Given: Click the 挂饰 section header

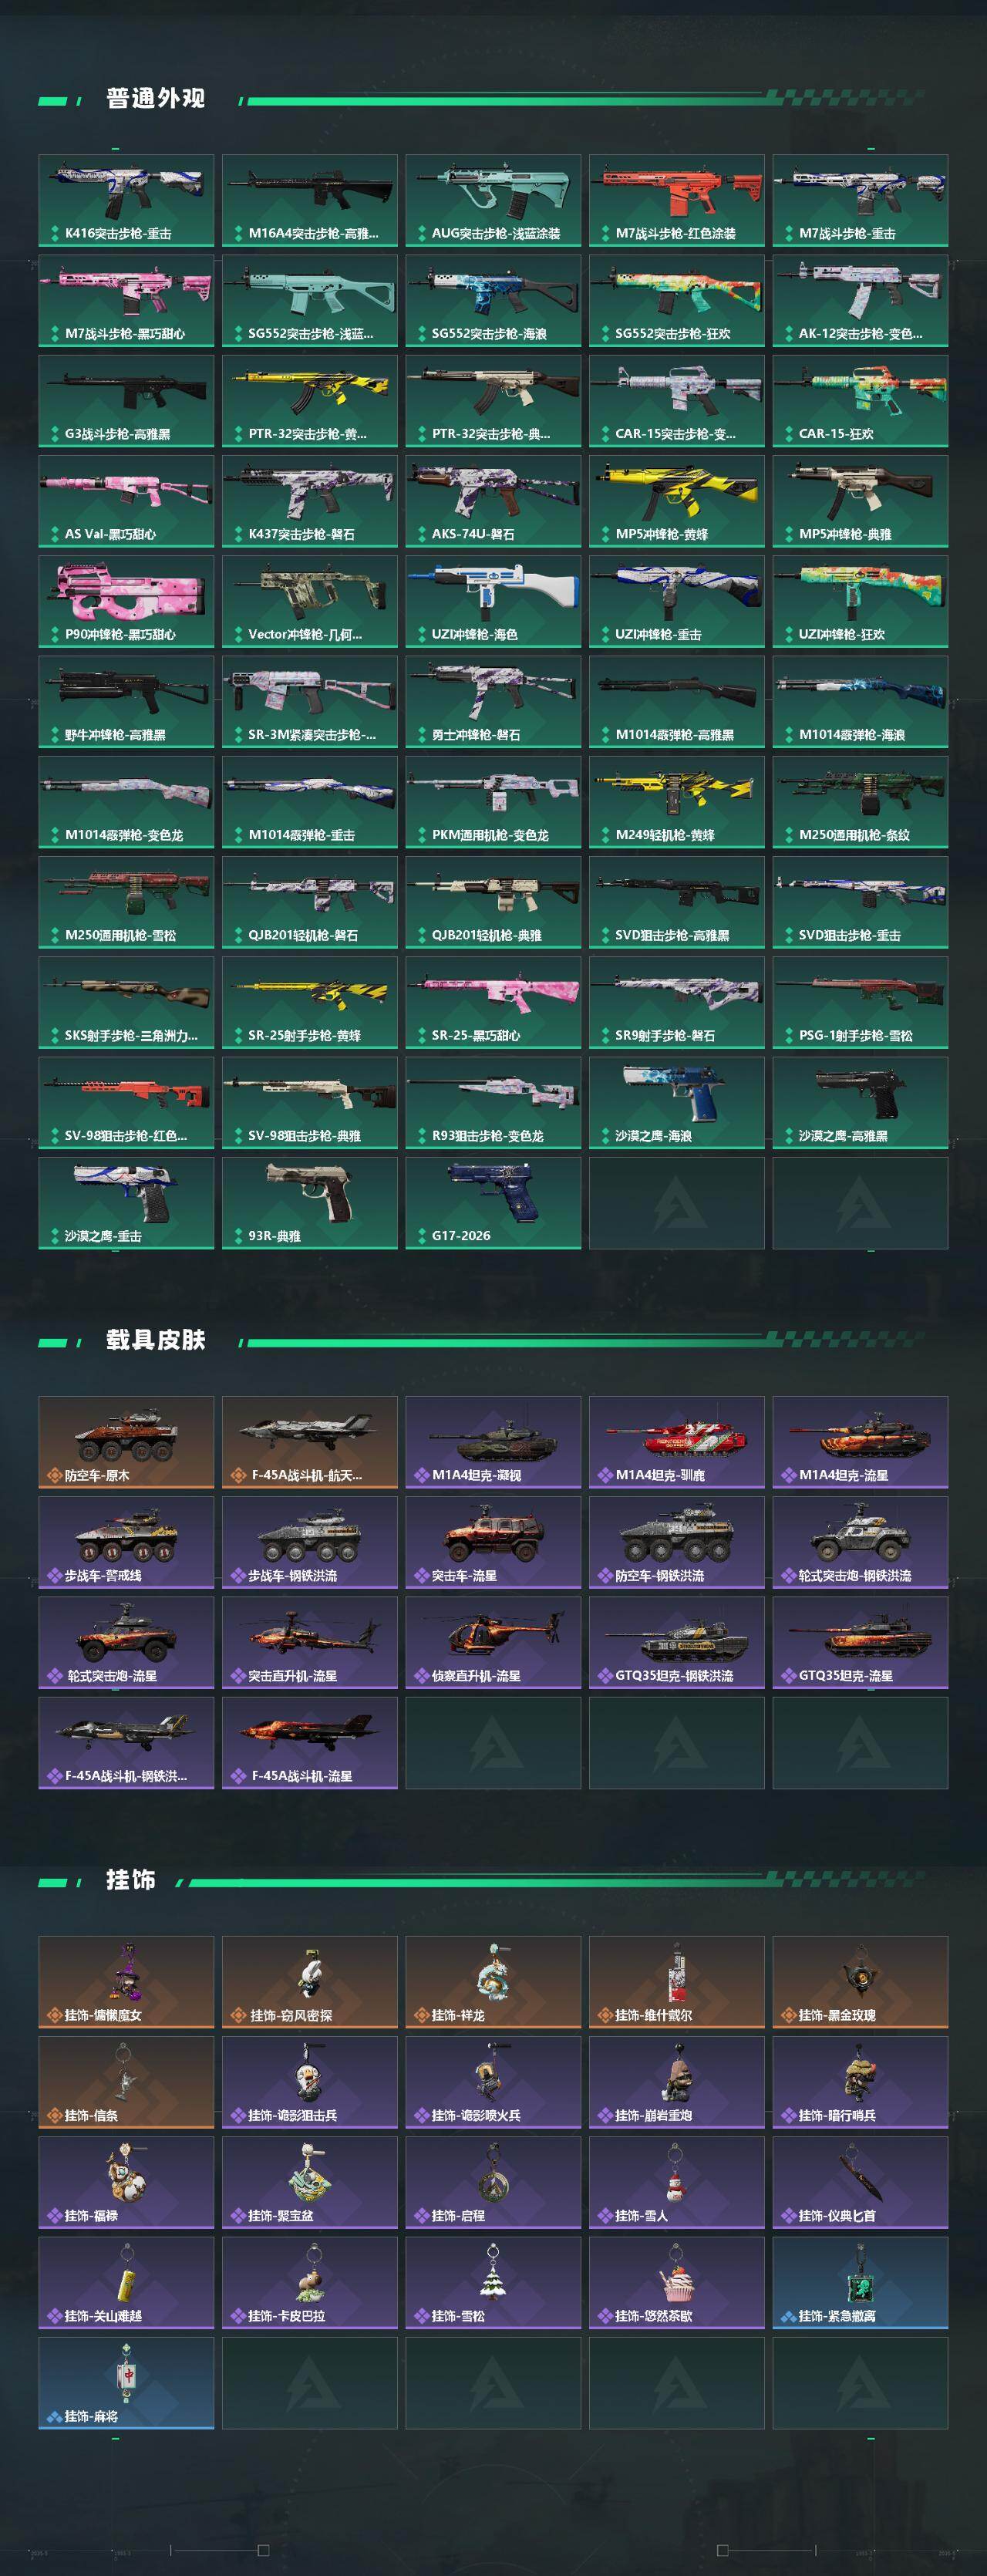Looking at the screenshot, I should [131, 1880].
